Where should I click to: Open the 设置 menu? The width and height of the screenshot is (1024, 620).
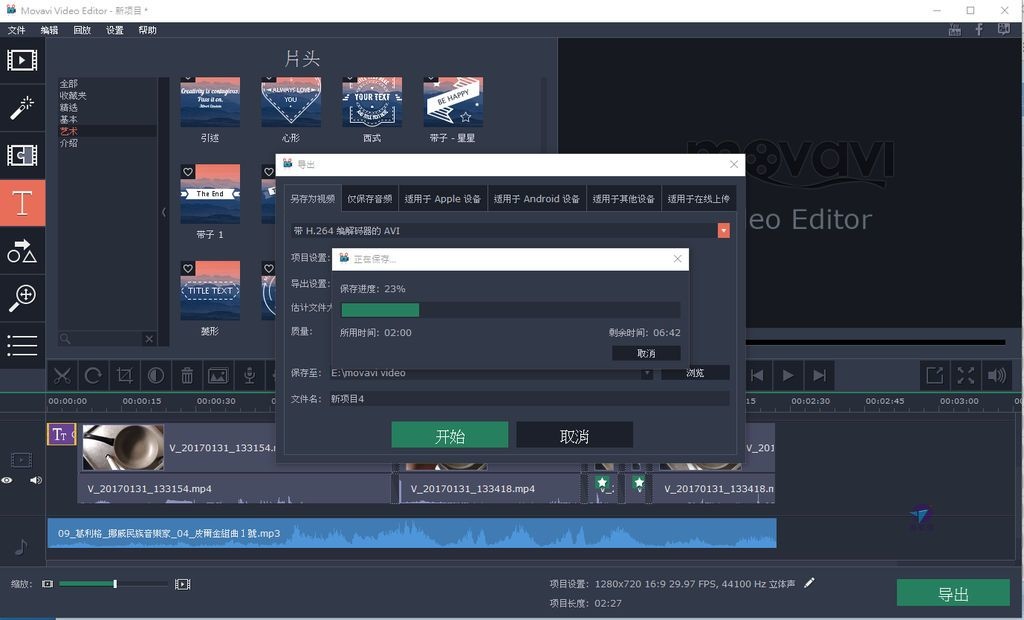[x=114, y=30]
